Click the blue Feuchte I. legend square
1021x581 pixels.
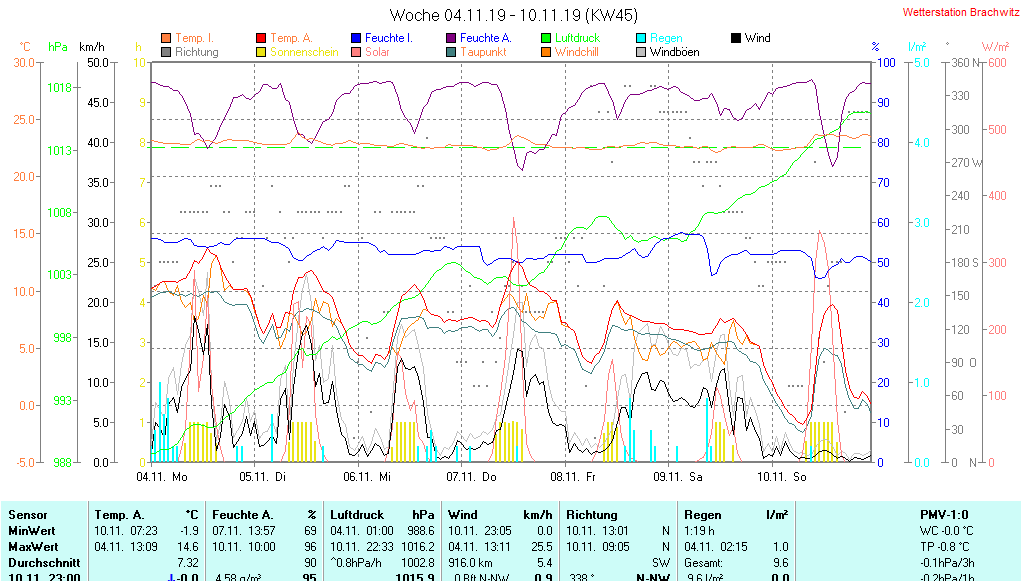click(x=356, y=38)
